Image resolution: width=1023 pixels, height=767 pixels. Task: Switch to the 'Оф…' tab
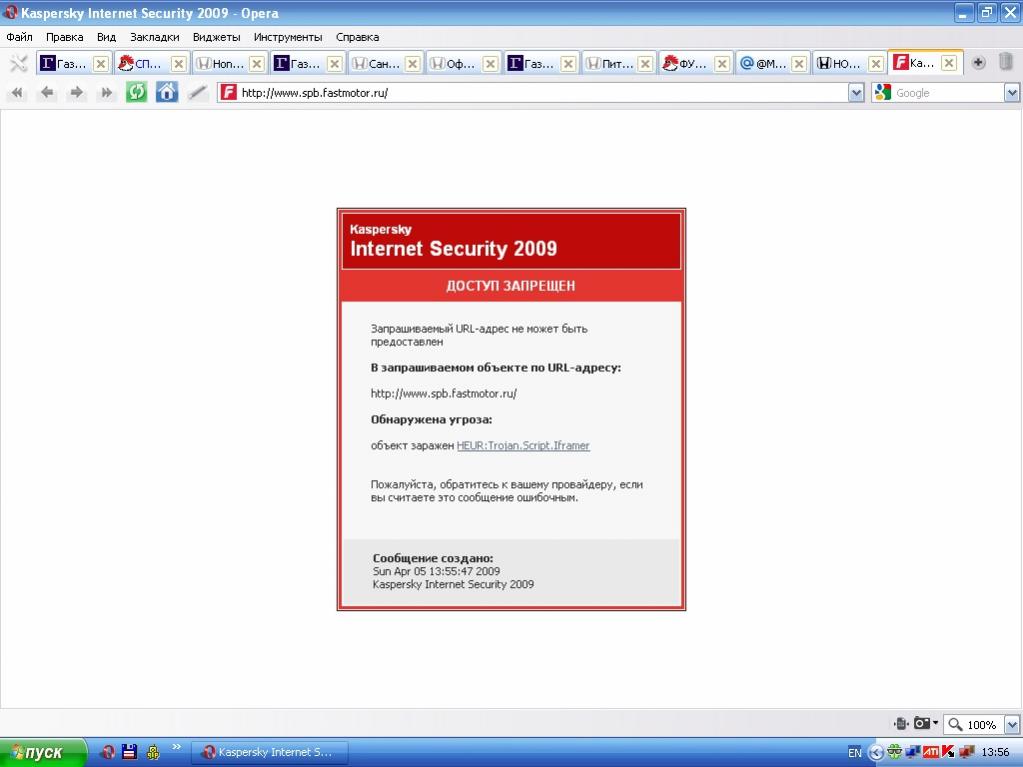click(x=463, y=63)
